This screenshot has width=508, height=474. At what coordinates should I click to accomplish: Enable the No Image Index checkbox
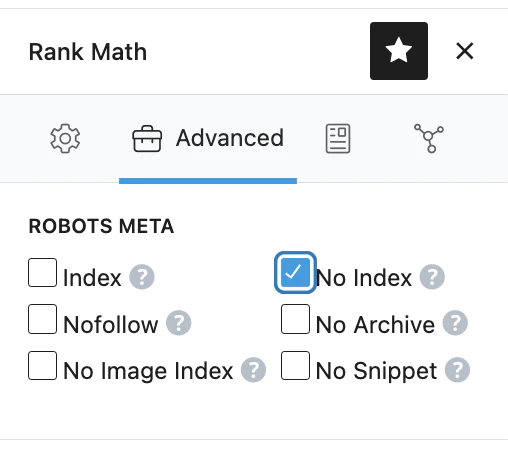[42, 365]
